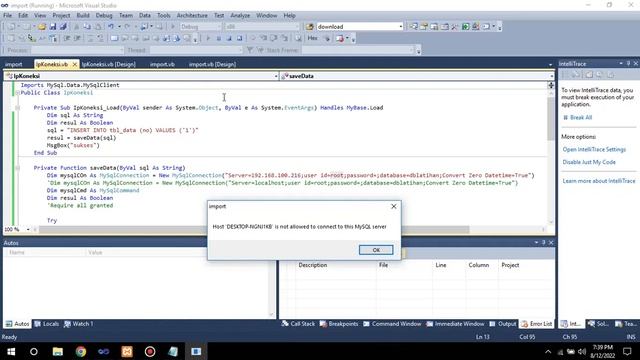Screen dimensions: 640x360
Task: Click the Properties Window icon in toolbar
Action: (424, 27)
